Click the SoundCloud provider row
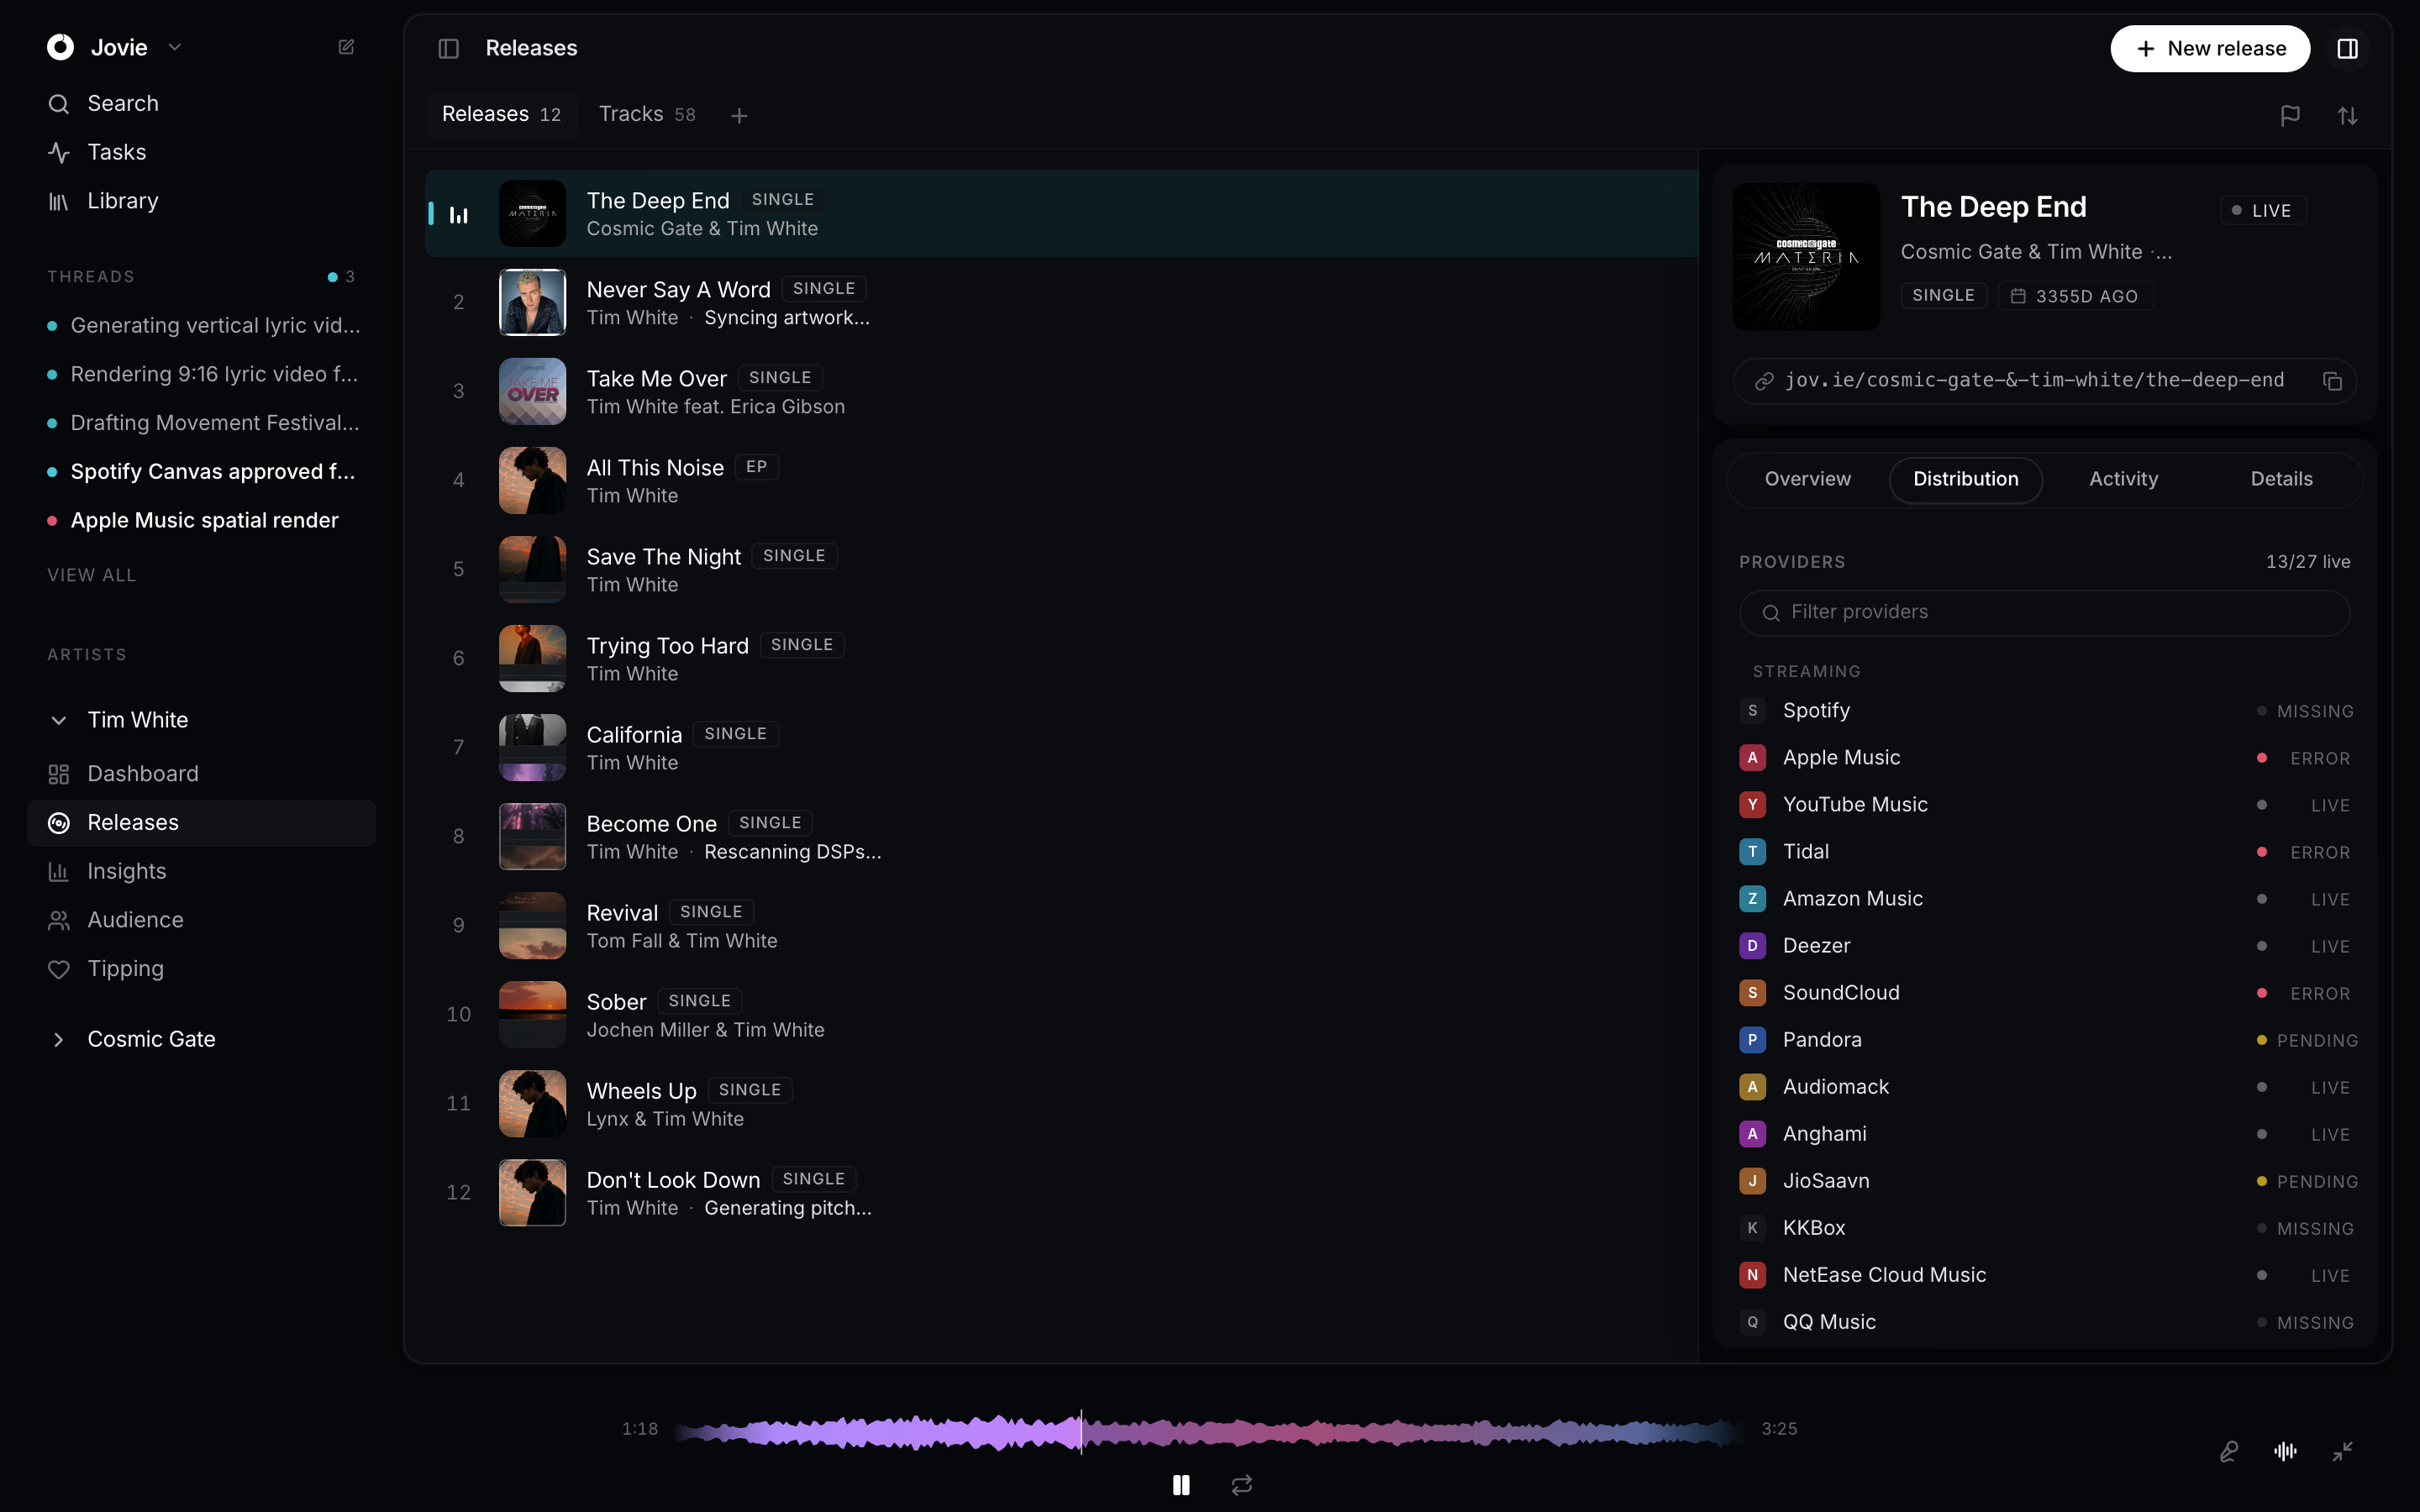Viewport: 2420px width, 1512px height. 2045,993
